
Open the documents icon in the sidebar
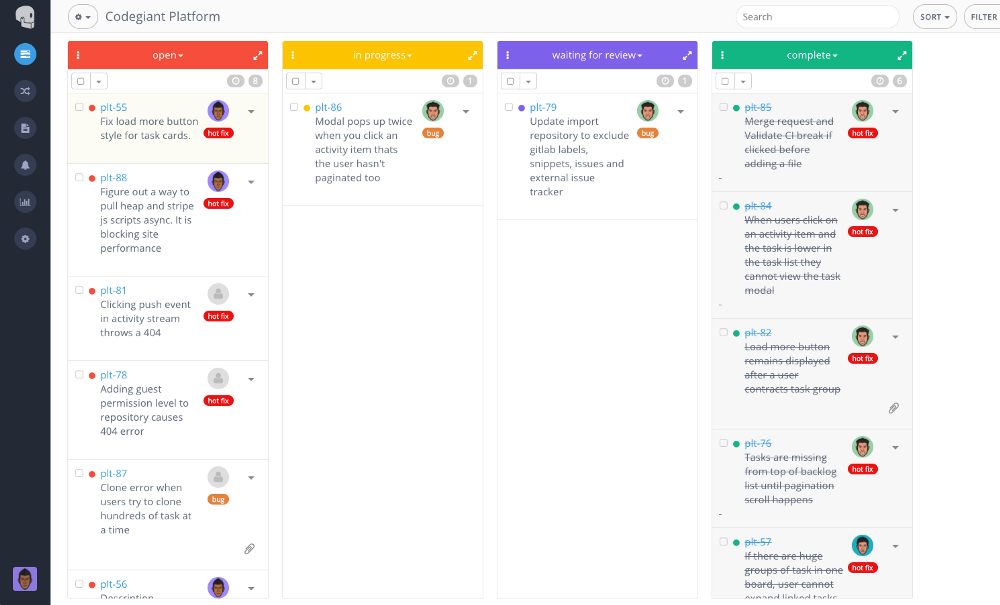click(24, 128)
